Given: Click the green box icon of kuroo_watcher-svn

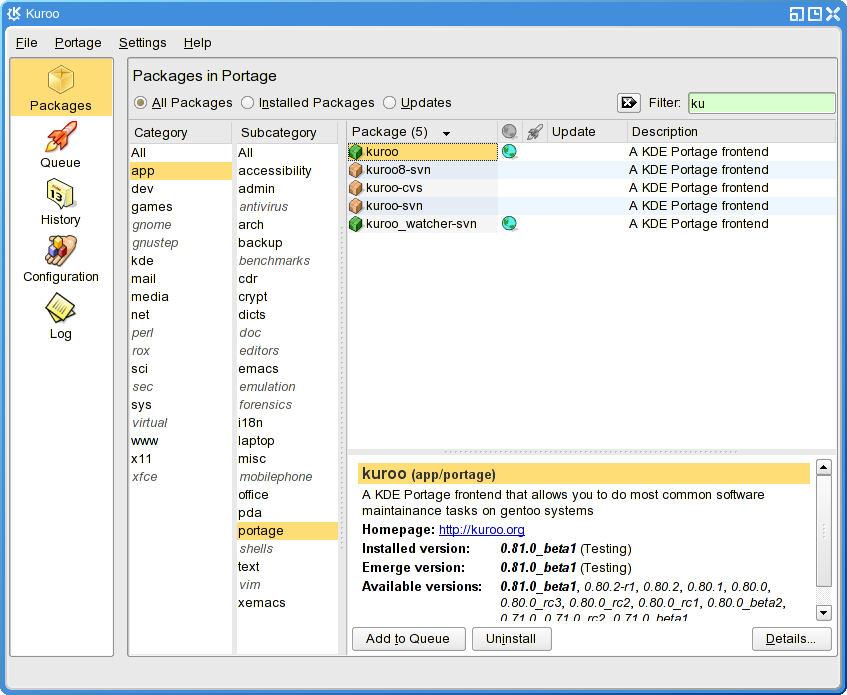Looking at the screenshot, I should (355, 224).
